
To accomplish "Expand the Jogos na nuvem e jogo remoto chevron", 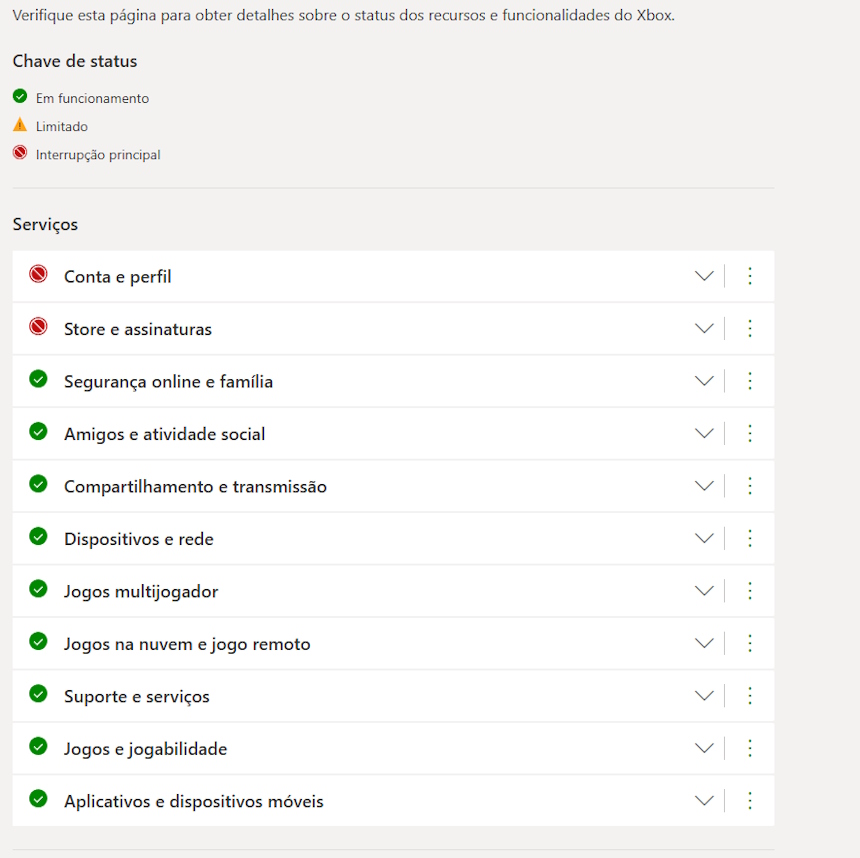I will tap(704, 644).
